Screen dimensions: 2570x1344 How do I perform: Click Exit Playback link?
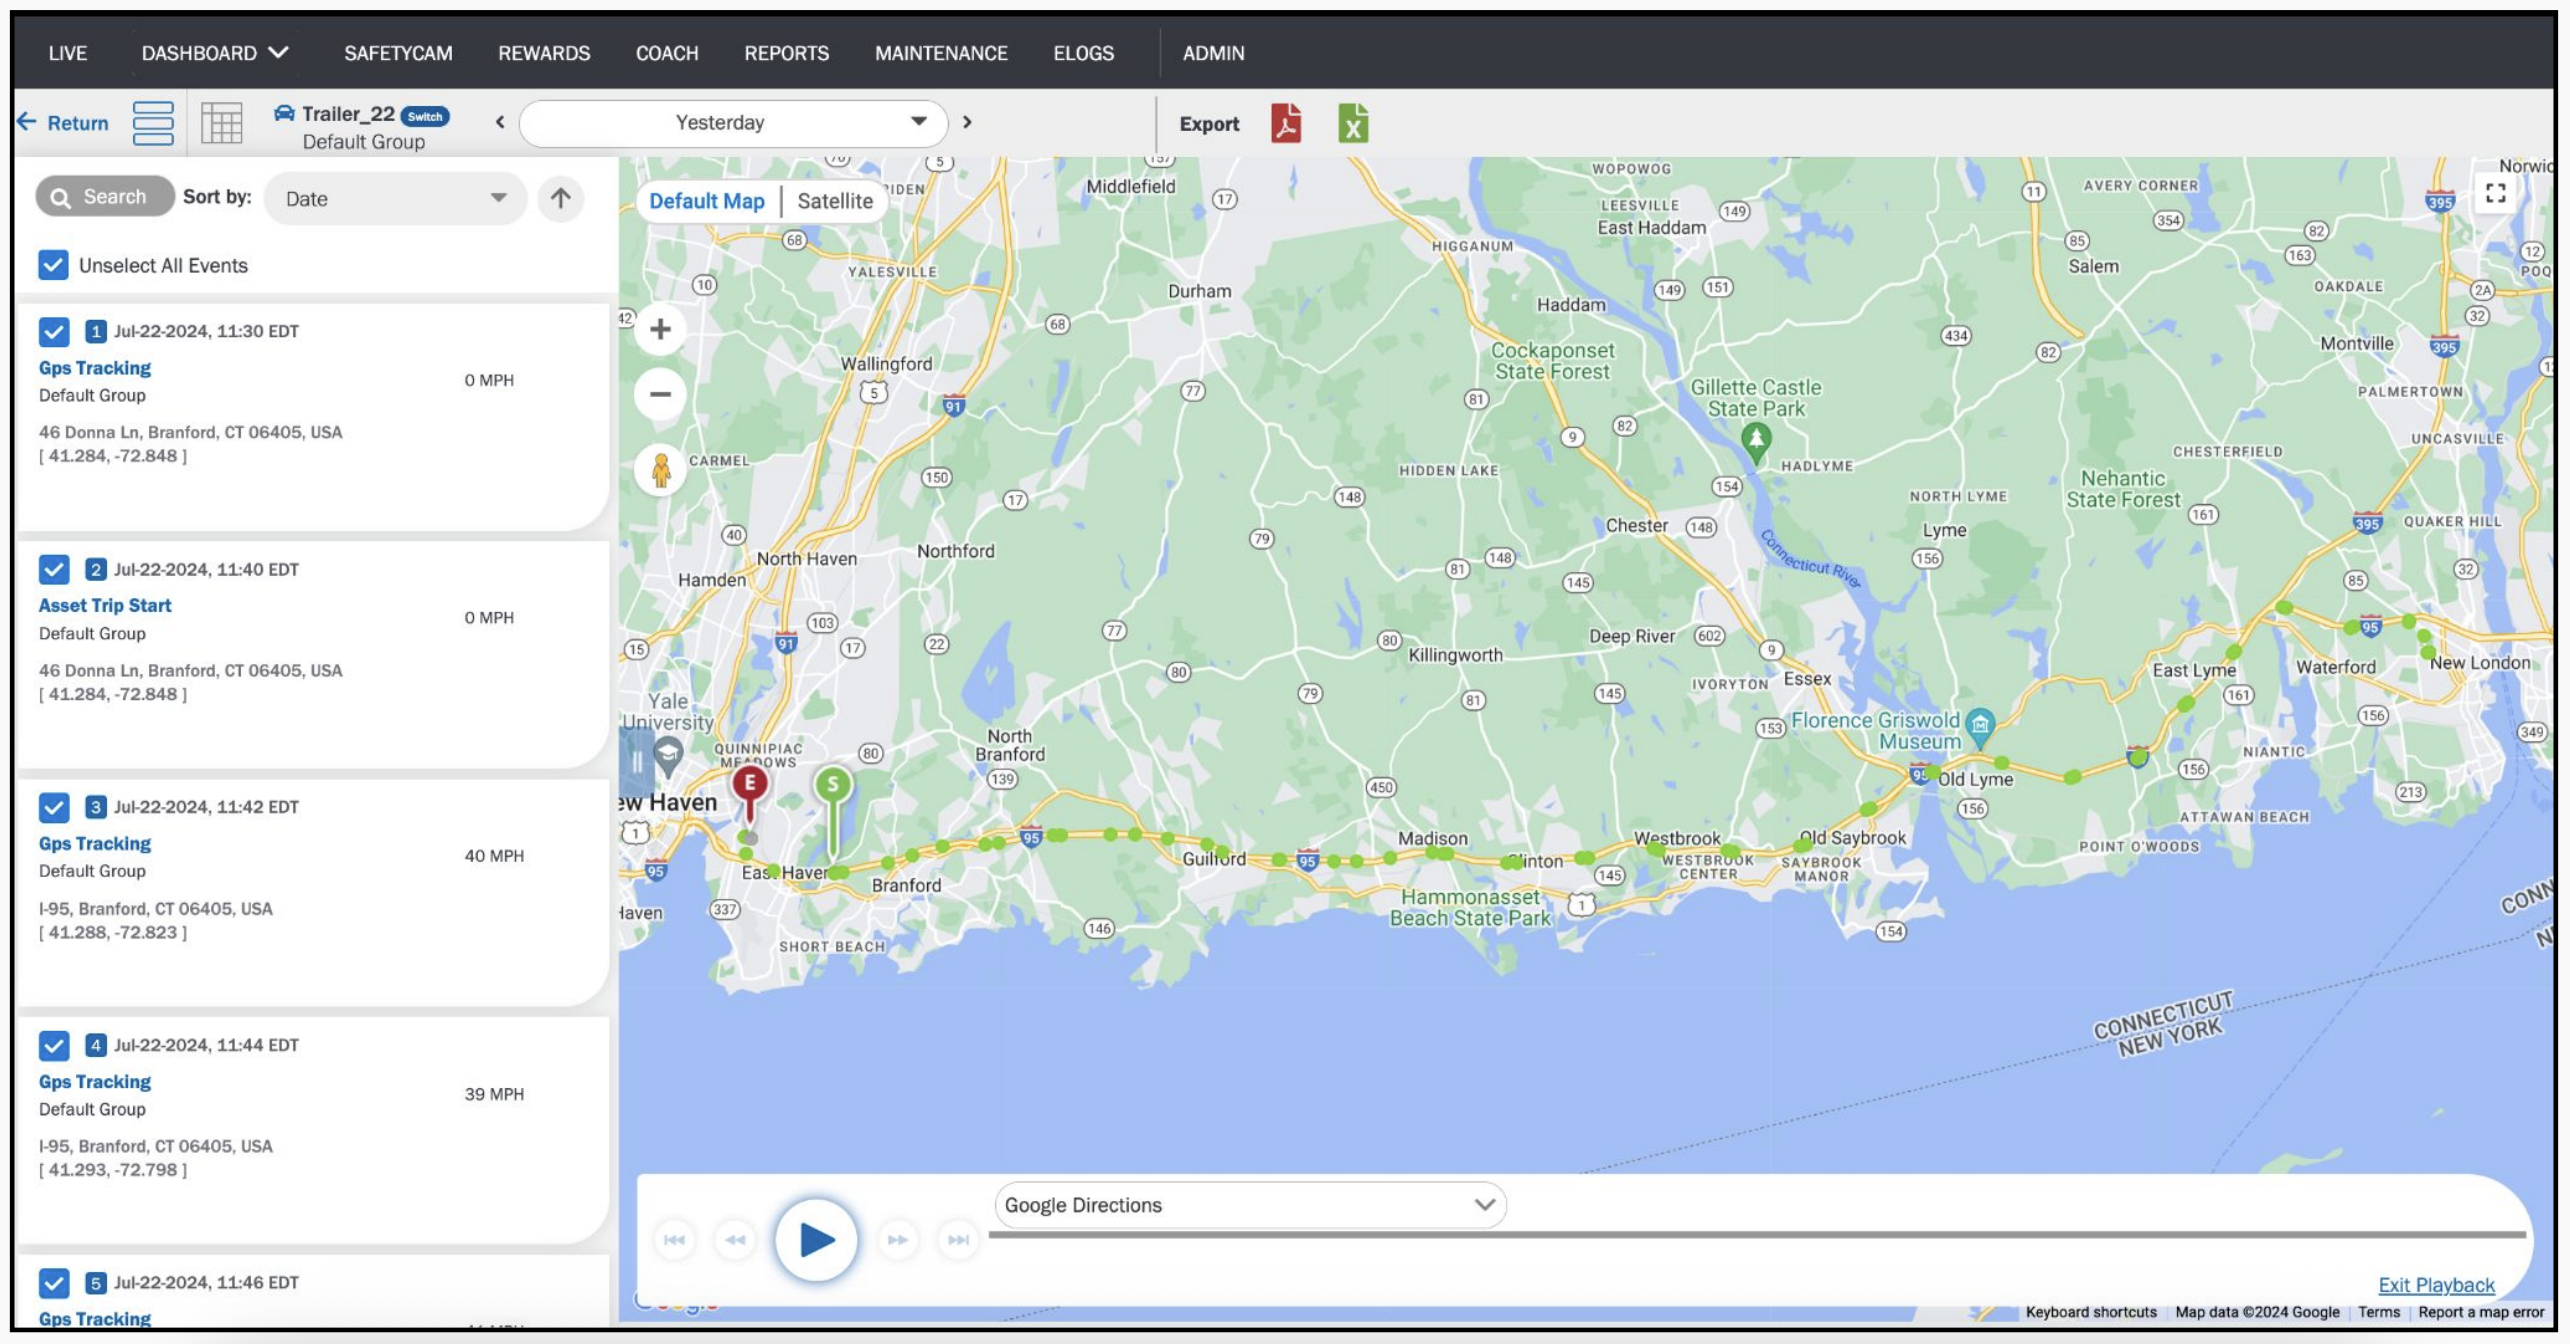click(x=2436, y=1285)
